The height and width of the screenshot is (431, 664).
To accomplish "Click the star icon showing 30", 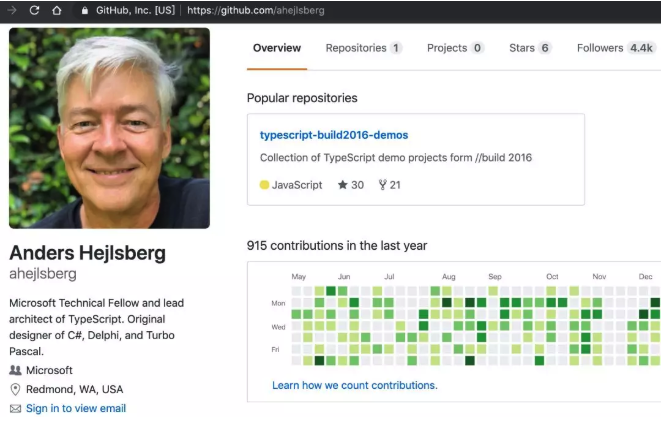I will click(x=343, y=185).
